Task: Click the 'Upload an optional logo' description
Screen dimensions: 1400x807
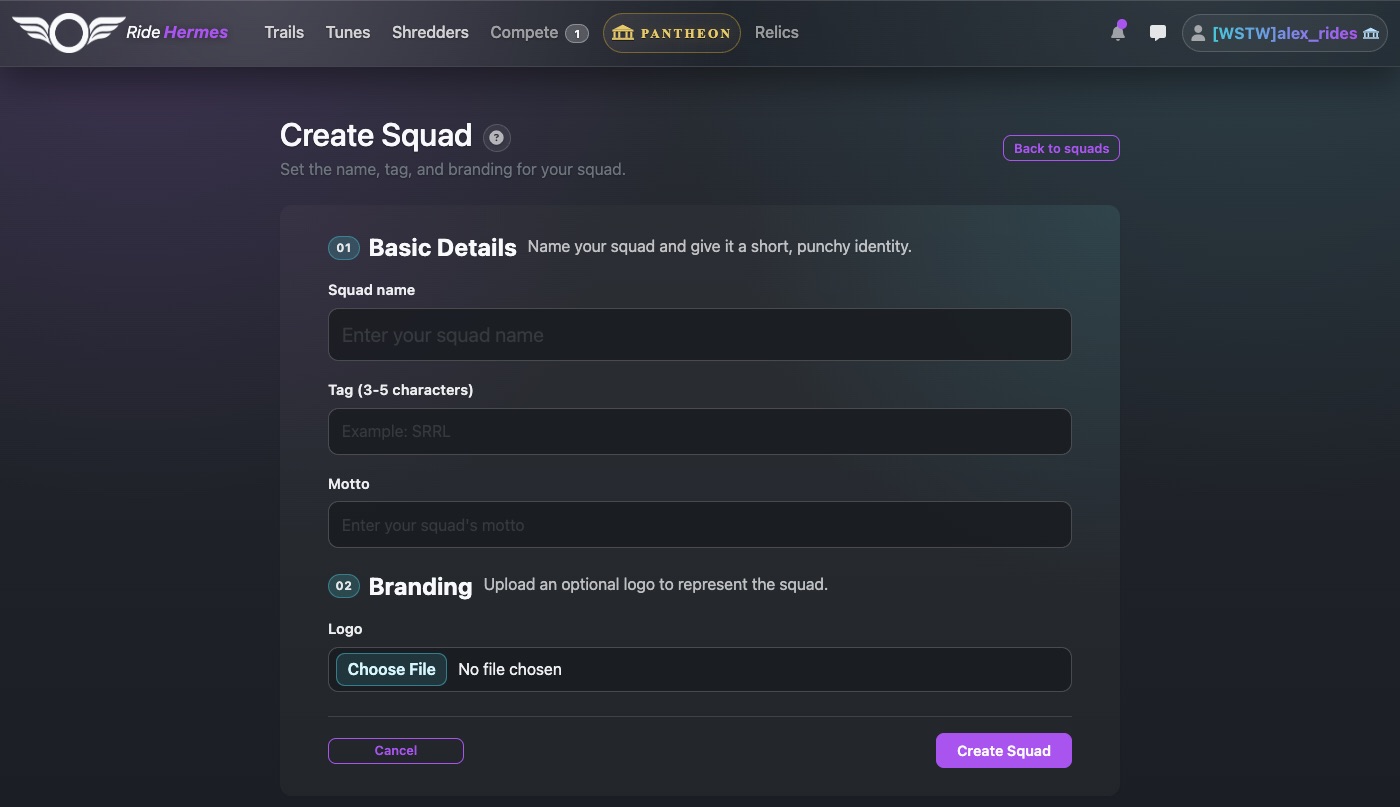Action: tap(656, 584)
